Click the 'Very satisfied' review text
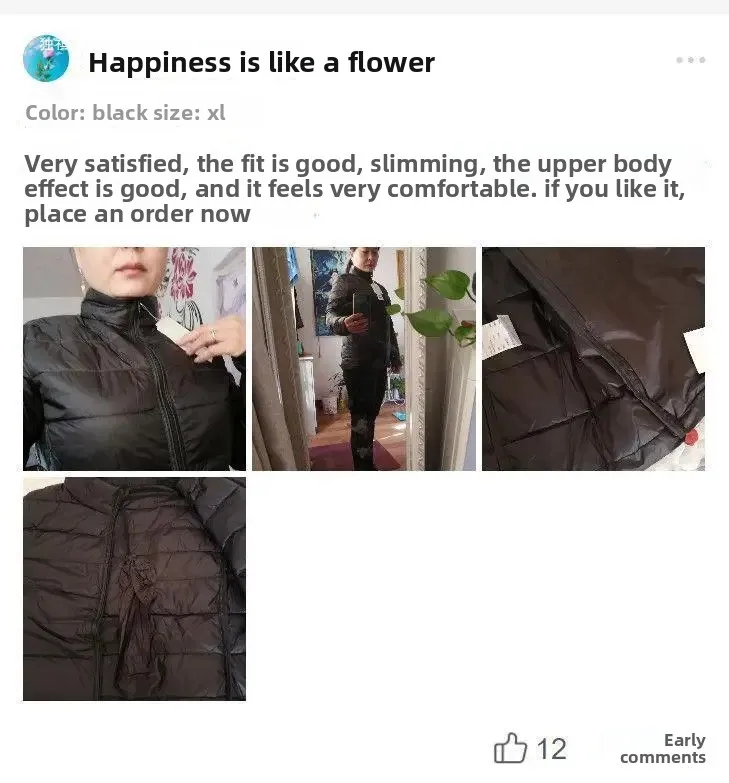729x783 pixels. click(x=103, y=164)
